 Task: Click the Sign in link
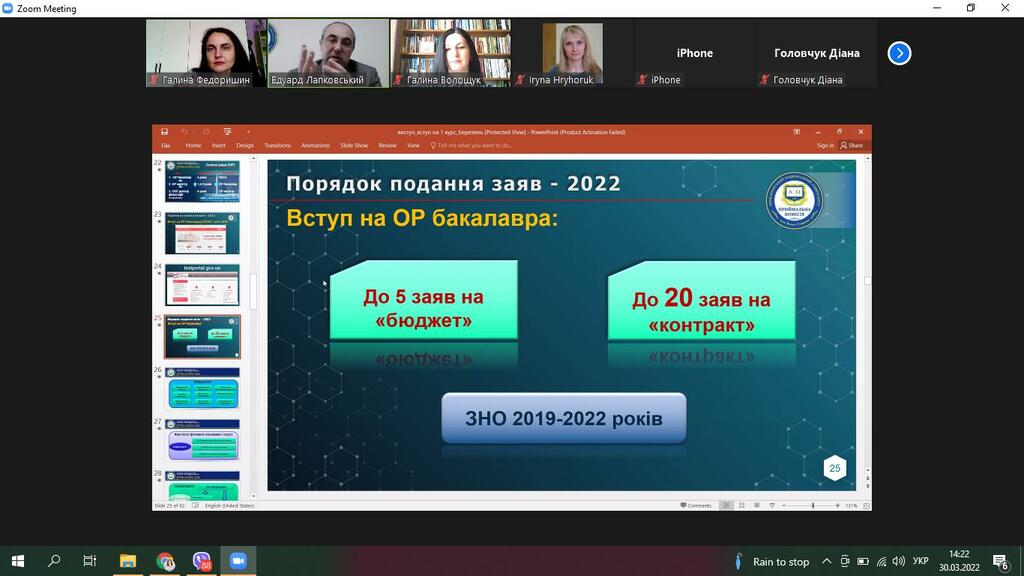click(824, 145)
